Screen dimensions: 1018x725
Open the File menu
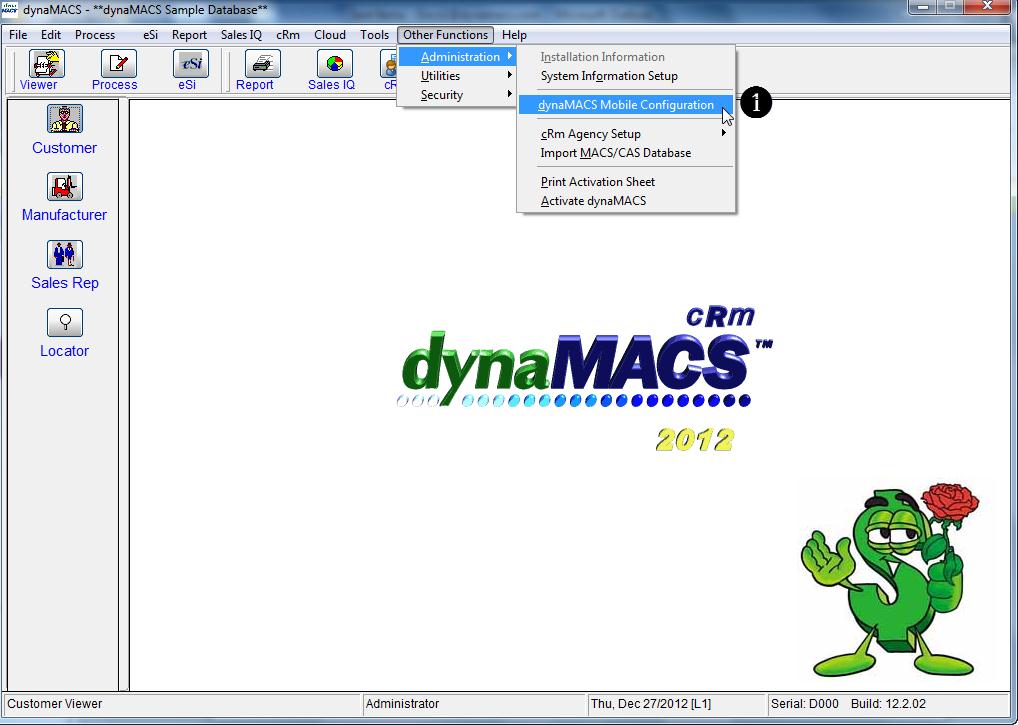coord(18,35)
